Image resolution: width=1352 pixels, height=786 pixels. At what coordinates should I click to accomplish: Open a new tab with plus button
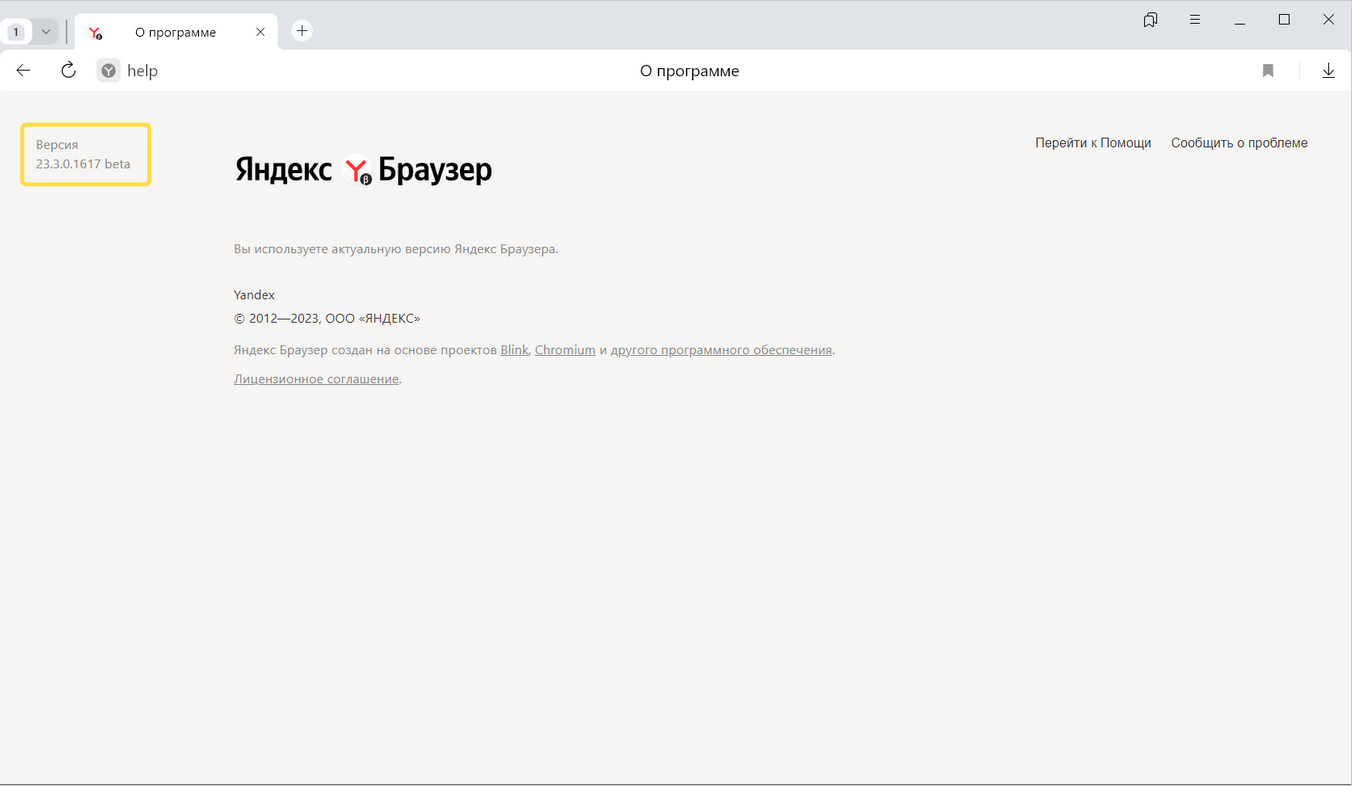click(x=302, y=31)
